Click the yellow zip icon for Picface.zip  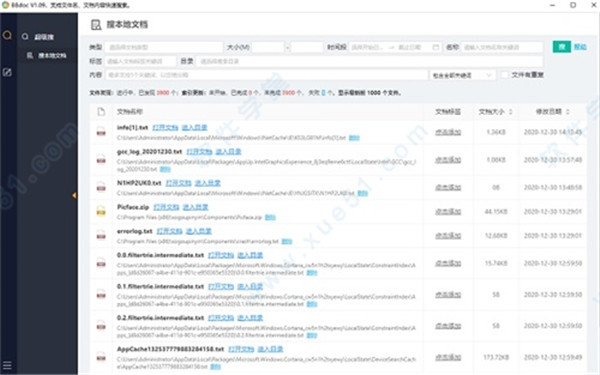click(x=101, y=211)
